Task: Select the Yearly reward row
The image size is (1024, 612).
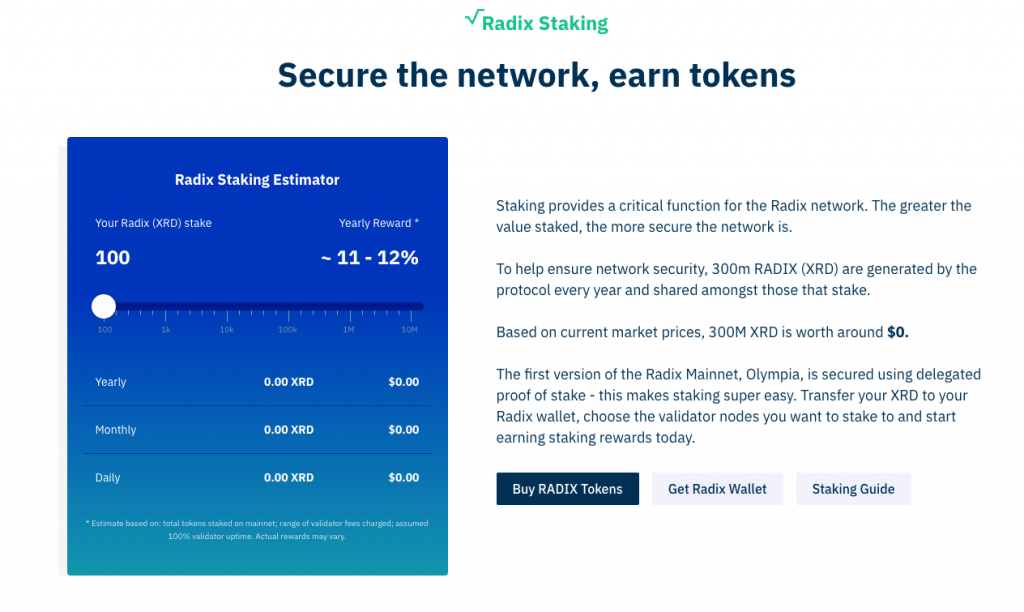Action: [257, 381]
